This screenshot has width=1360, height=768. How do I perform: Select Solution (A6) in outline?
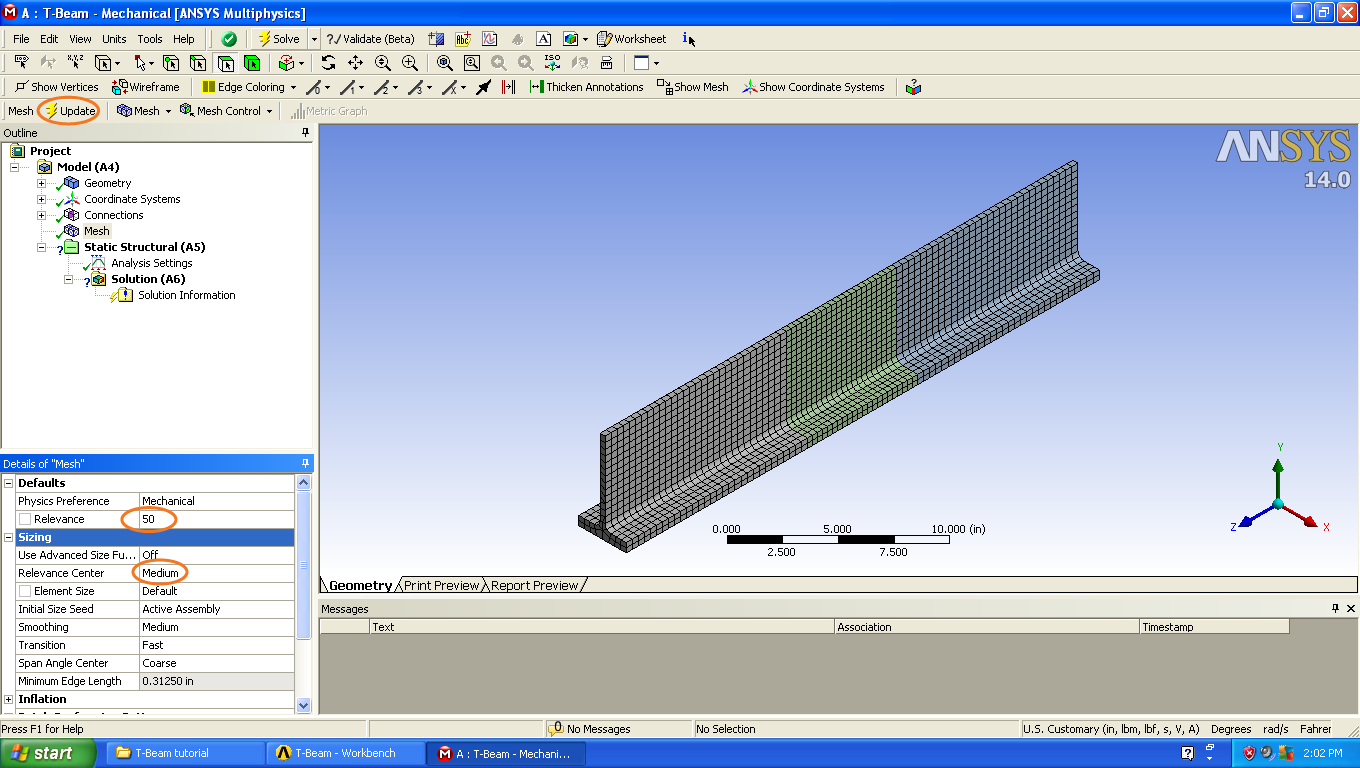pos(148,279)
